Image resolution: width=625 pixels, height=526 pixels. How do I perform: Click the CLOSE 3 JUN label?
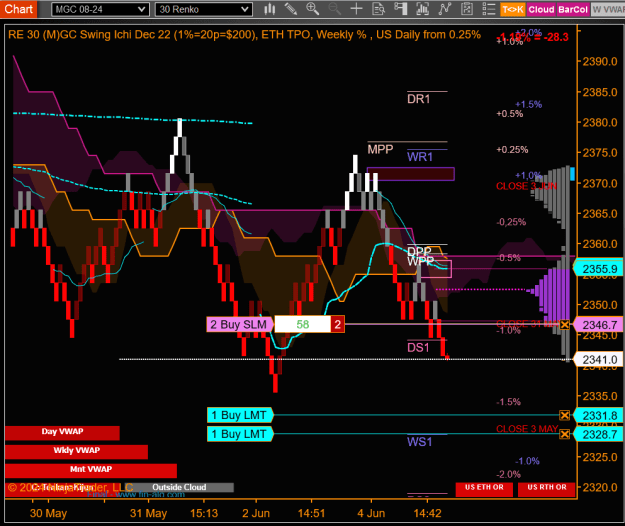point(526,186)
